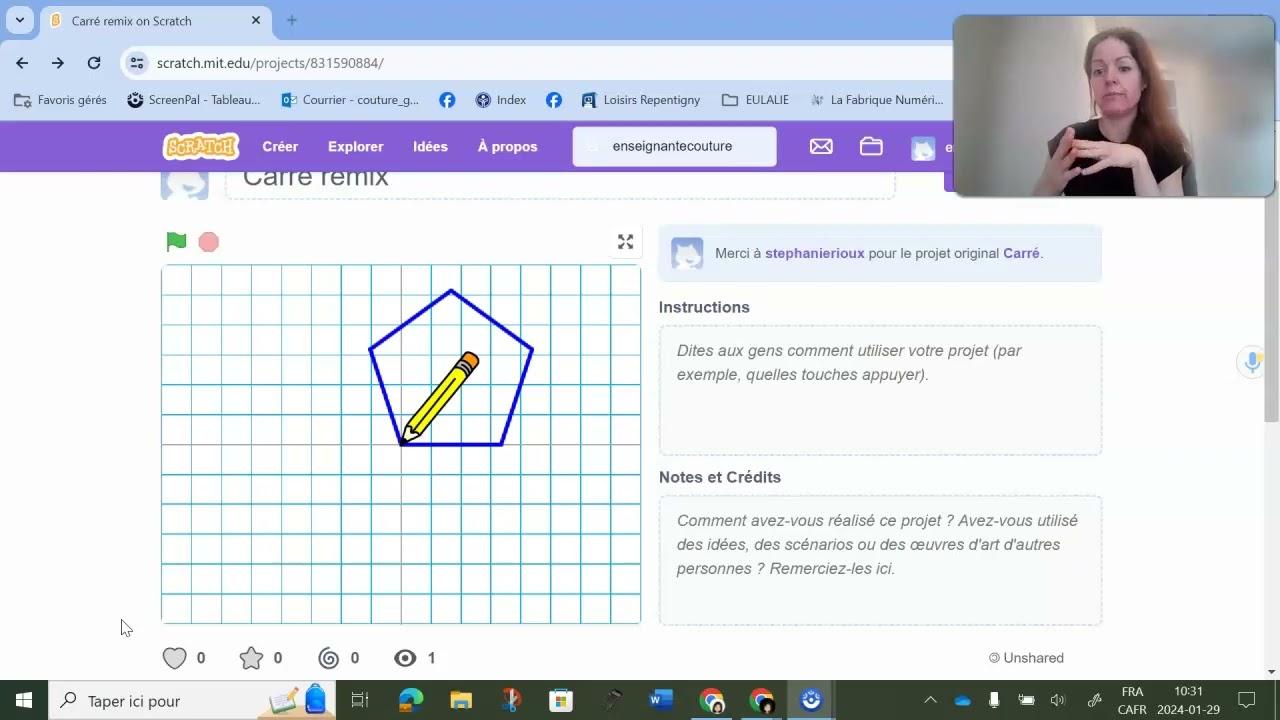Image resolution: width=1280 pixels, height=720 pixels.
Task: Click the red stop button
Action: (x=208, y=242)
